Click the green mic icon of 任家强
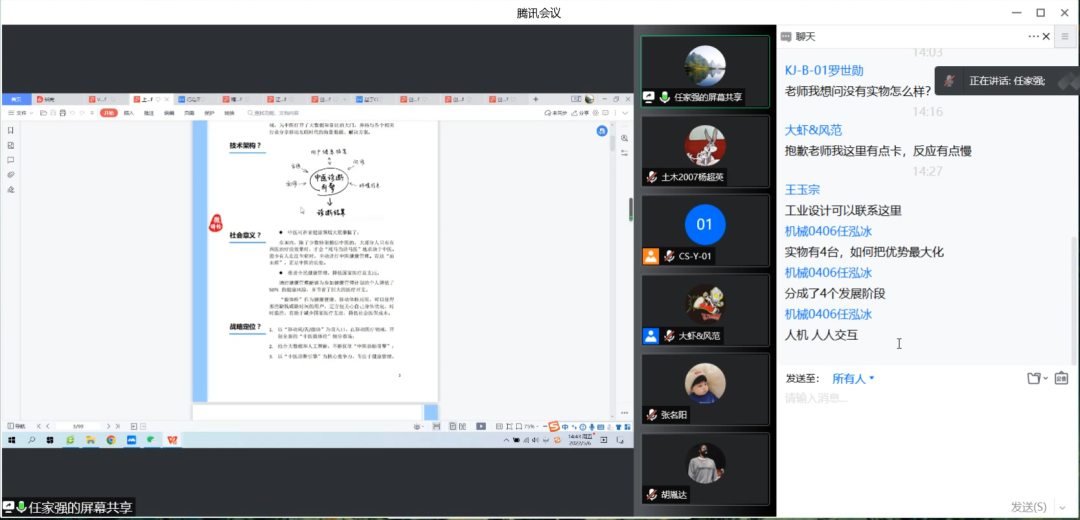The image size is (1080, 520). click(x=665, y=97)
